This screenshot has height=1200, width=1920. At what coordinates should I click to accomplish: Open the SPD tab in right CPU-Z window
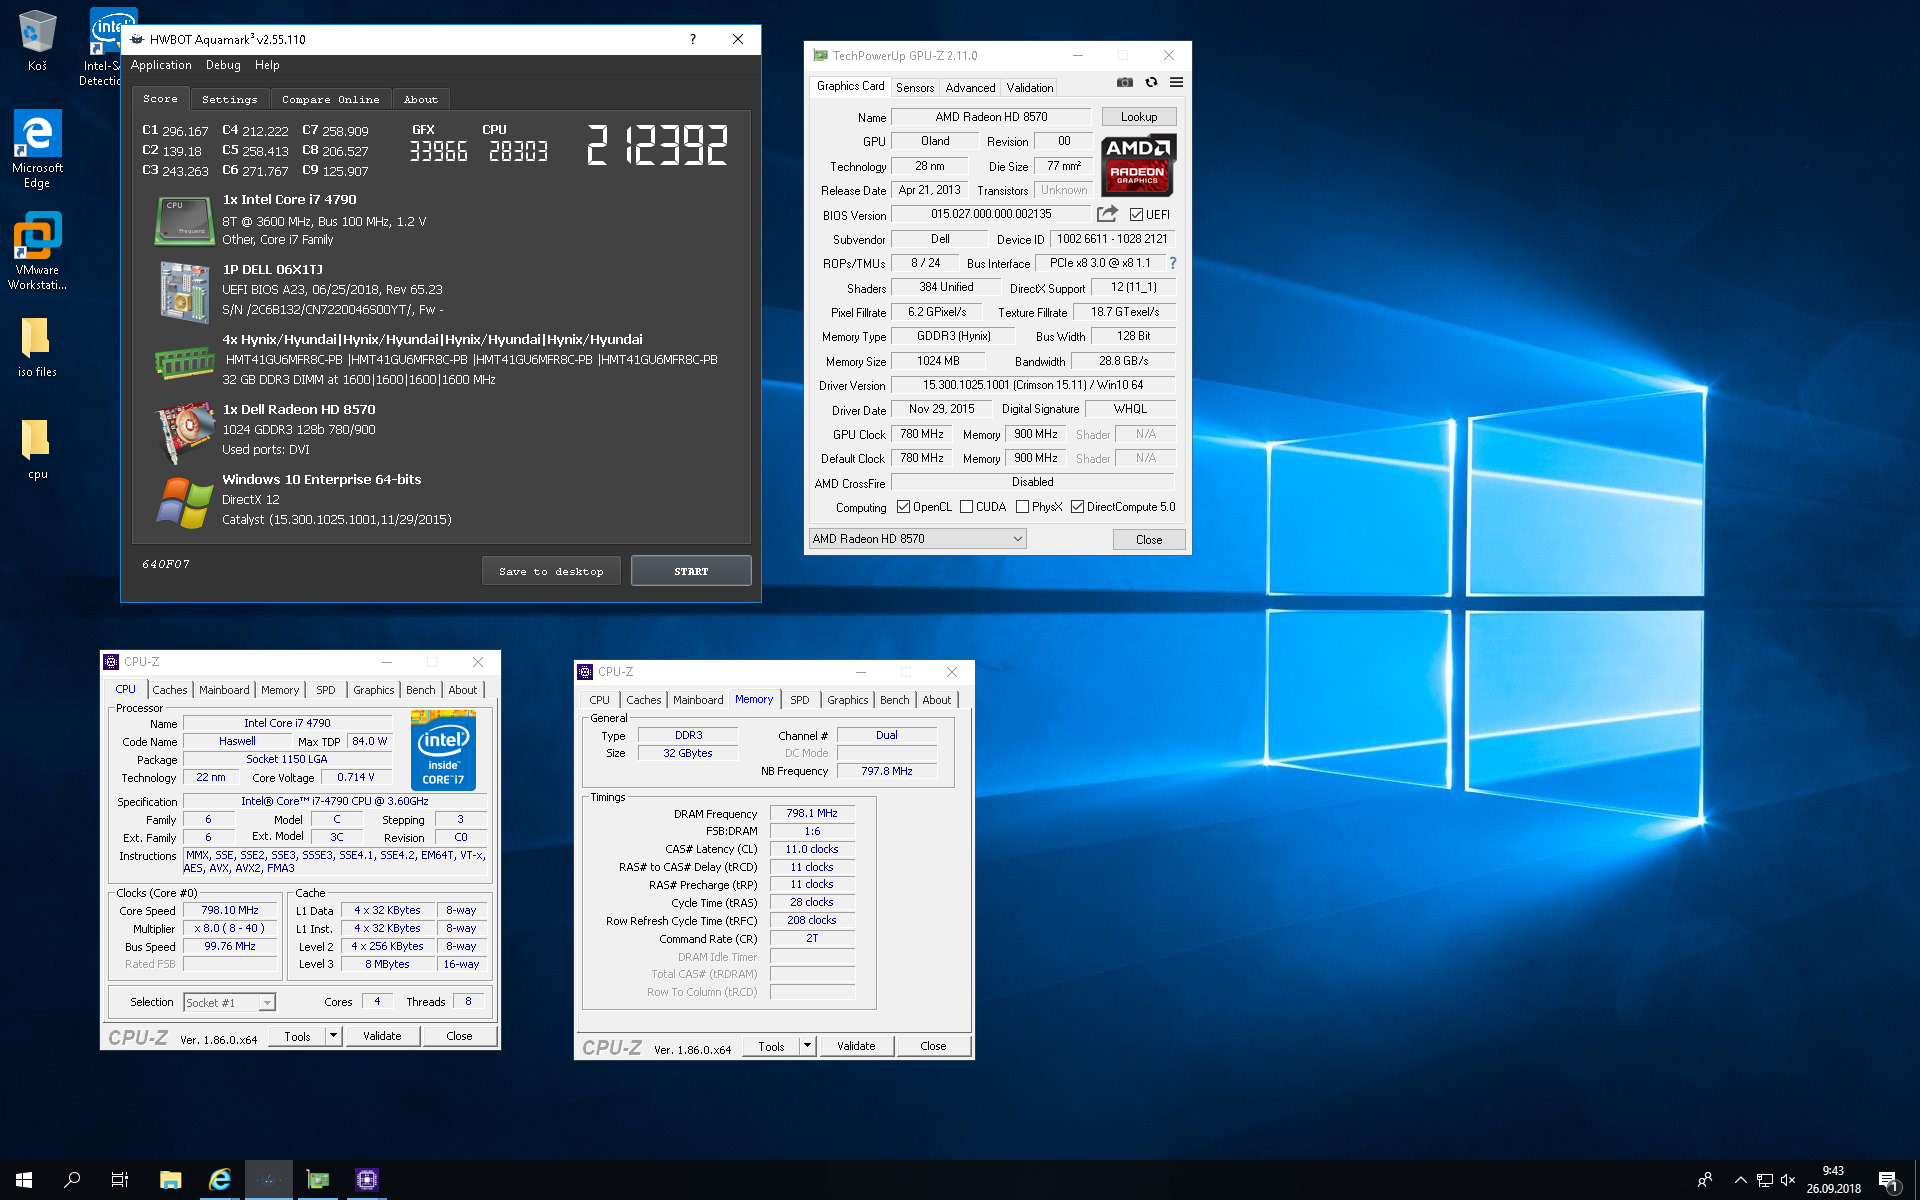[800, 700]
